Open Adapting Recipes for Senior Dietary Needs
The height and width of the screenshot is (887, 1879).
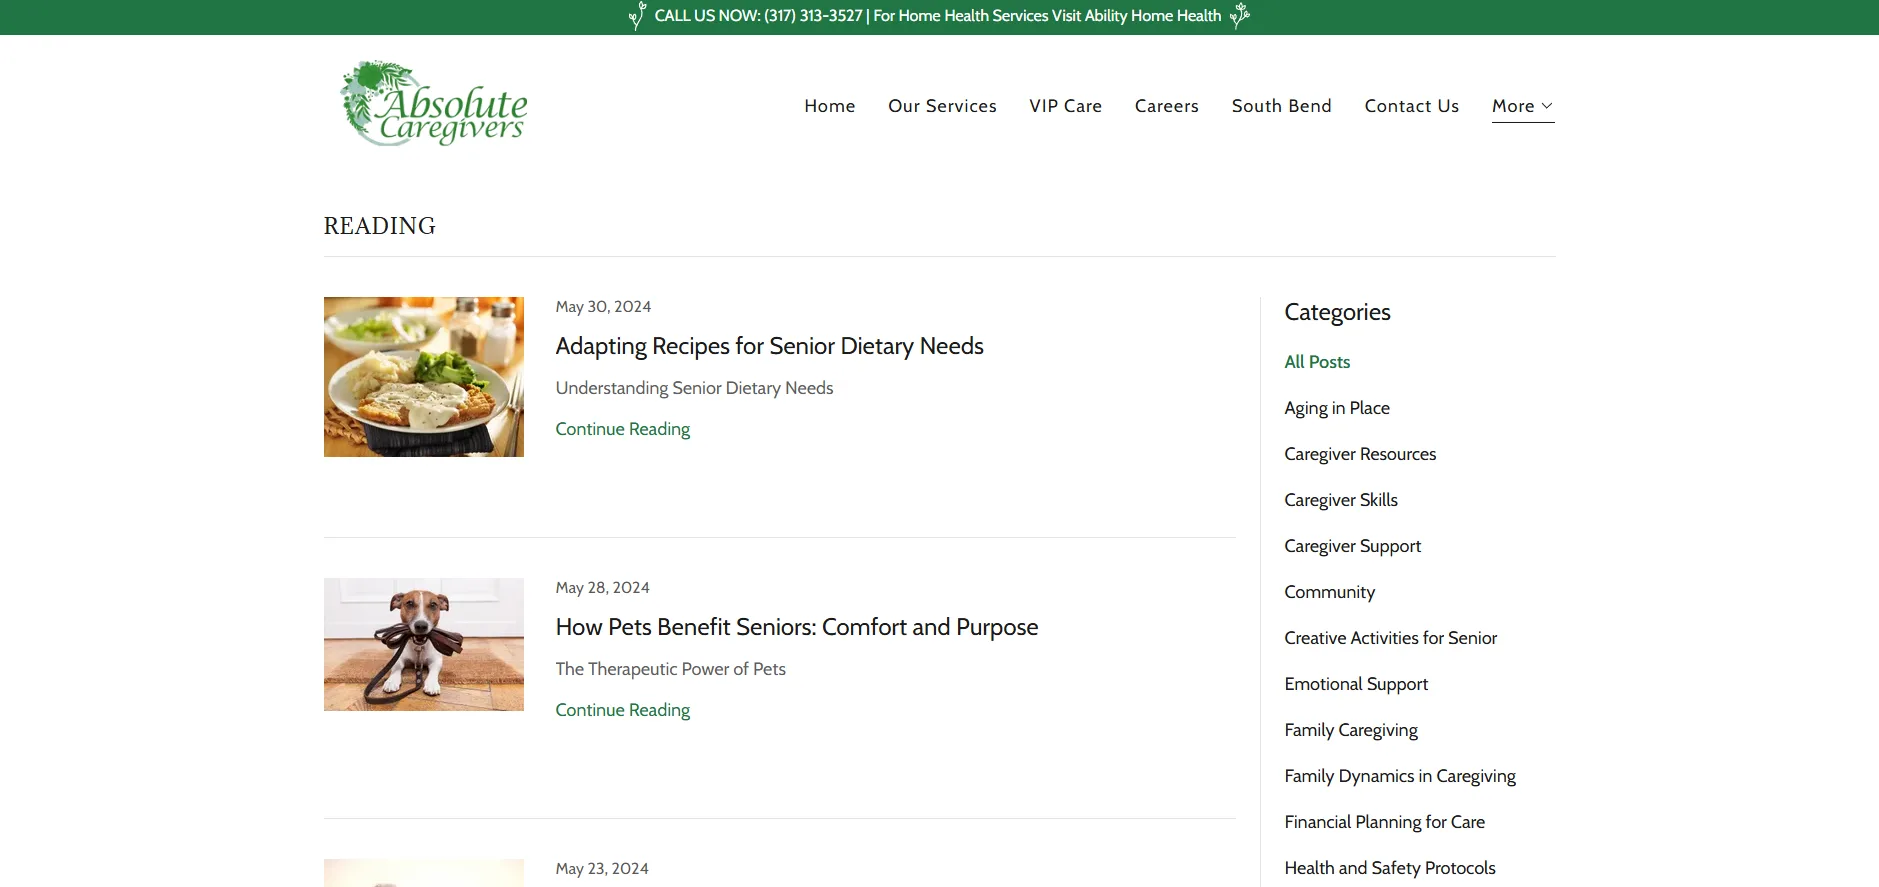(769, 346)
